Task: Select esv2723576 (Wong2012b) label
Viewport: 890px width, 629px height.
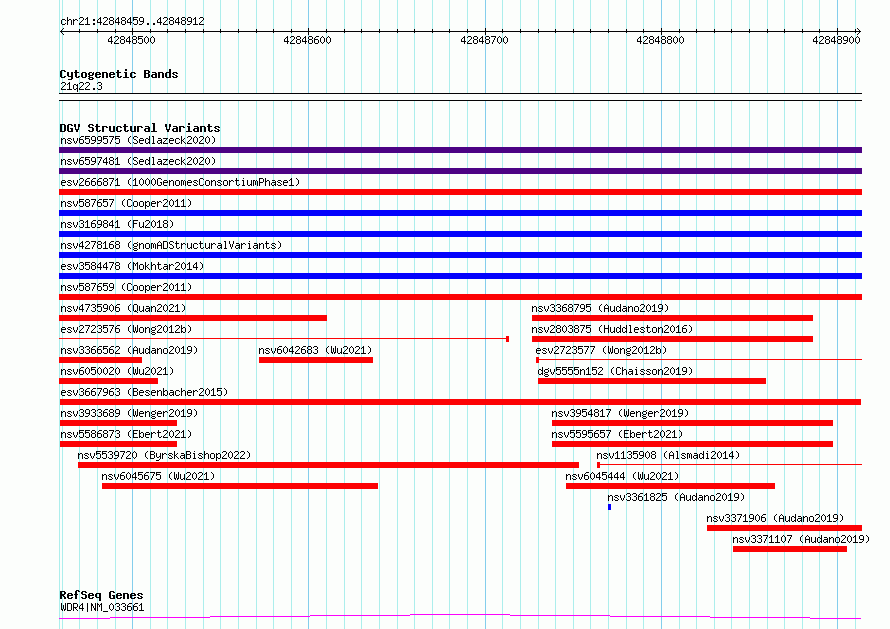Action: [x=126, y=329]
